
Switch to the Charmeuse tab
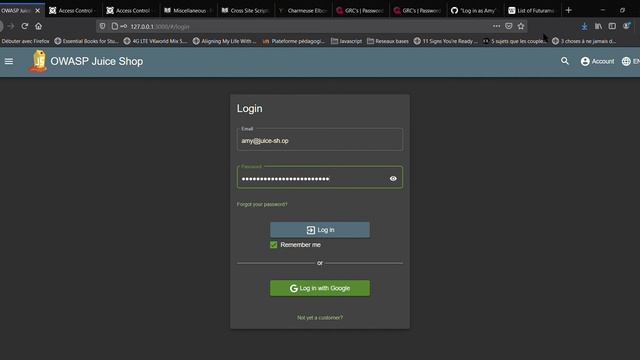tap(303, 11)
